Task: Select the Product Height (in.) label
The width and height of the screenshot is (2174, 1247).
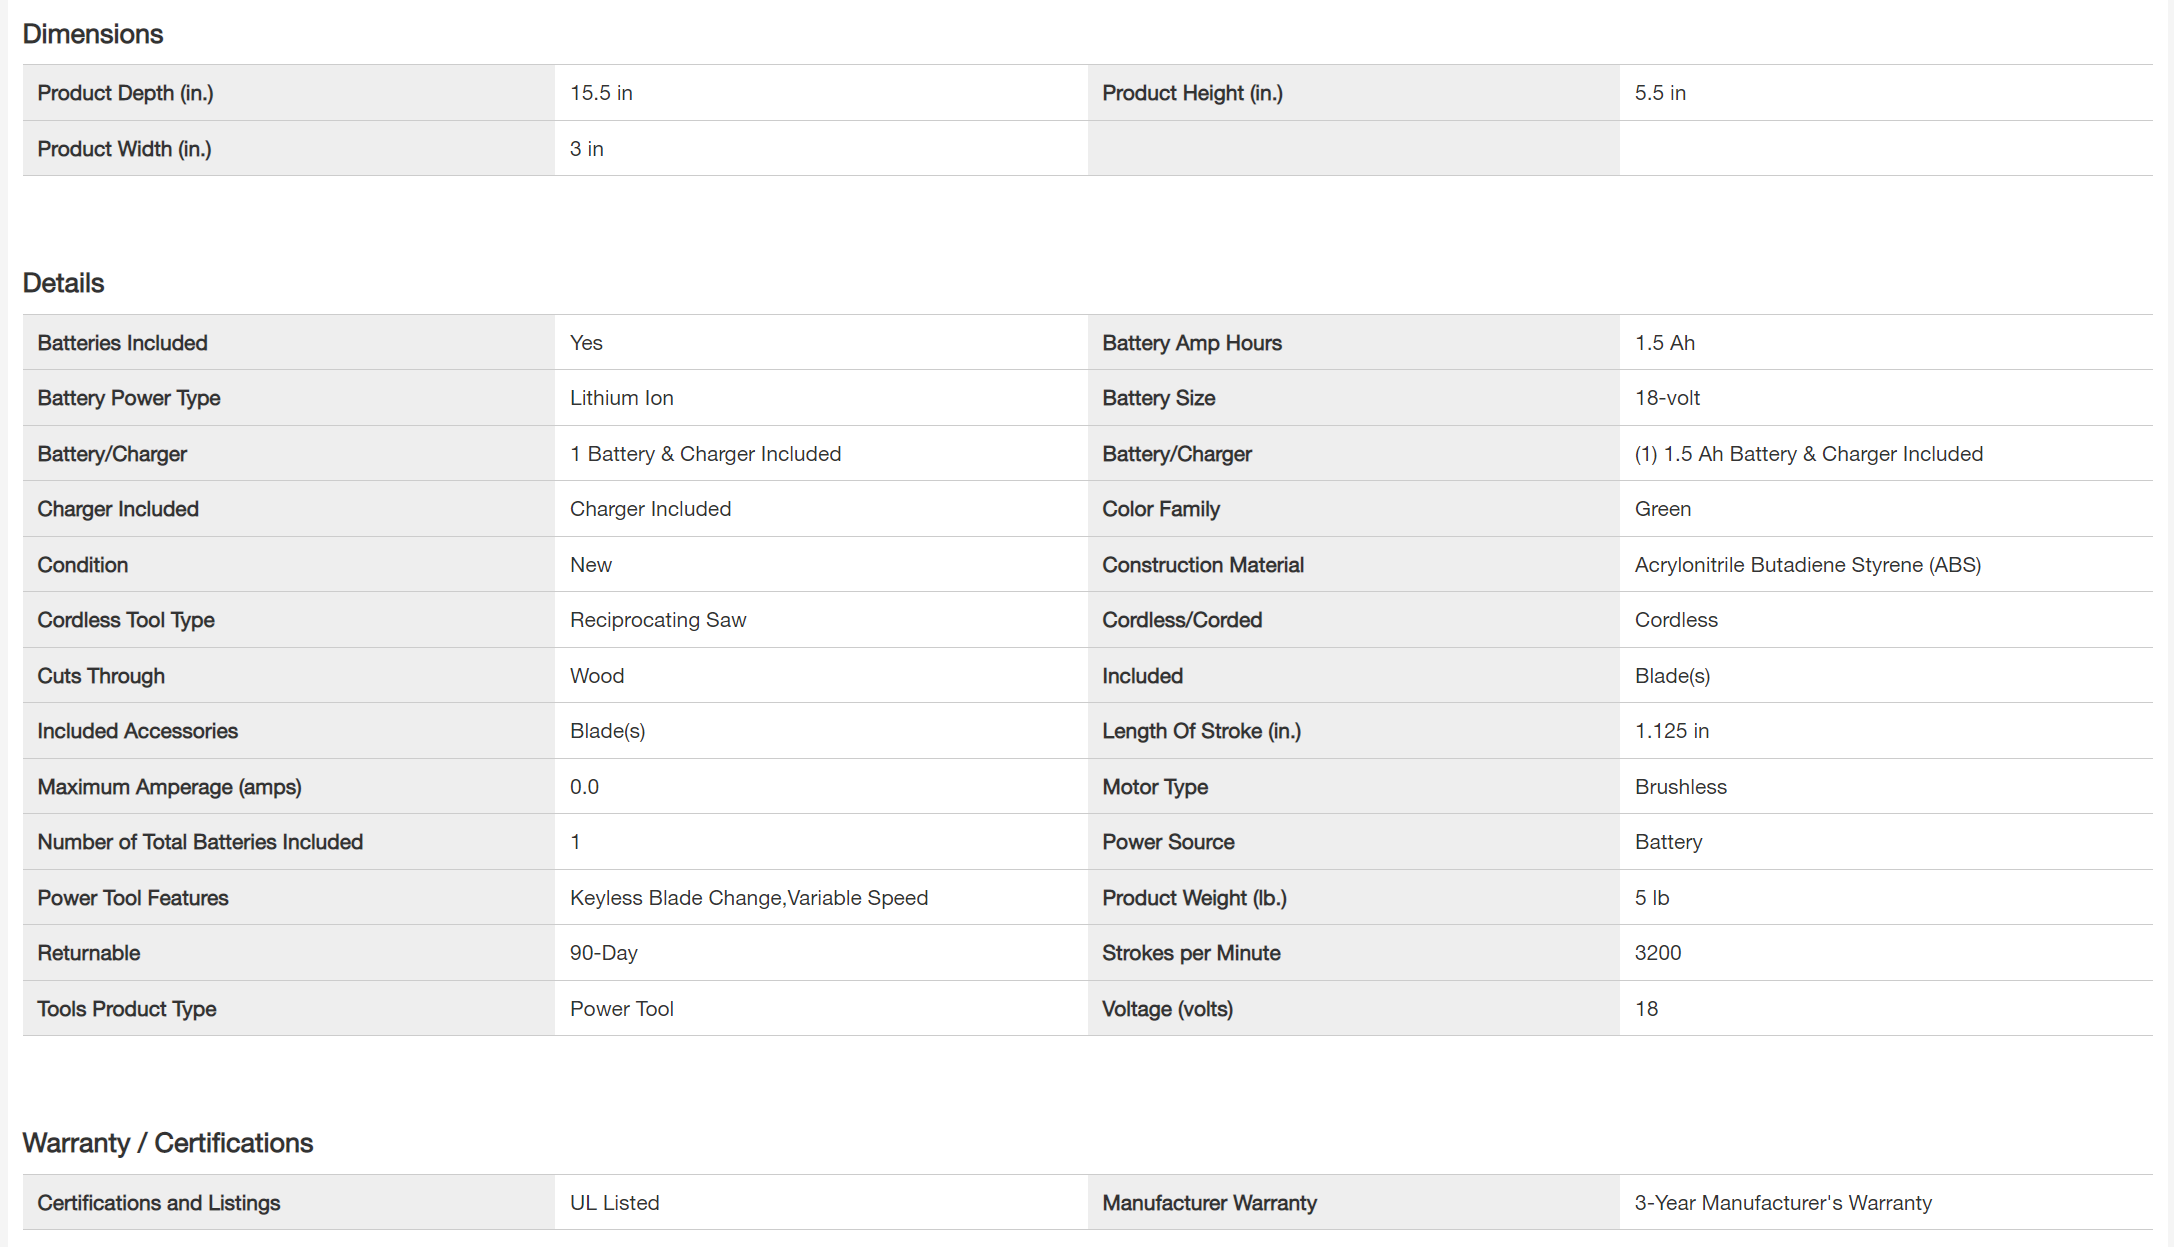Action: coord(1192,93)
